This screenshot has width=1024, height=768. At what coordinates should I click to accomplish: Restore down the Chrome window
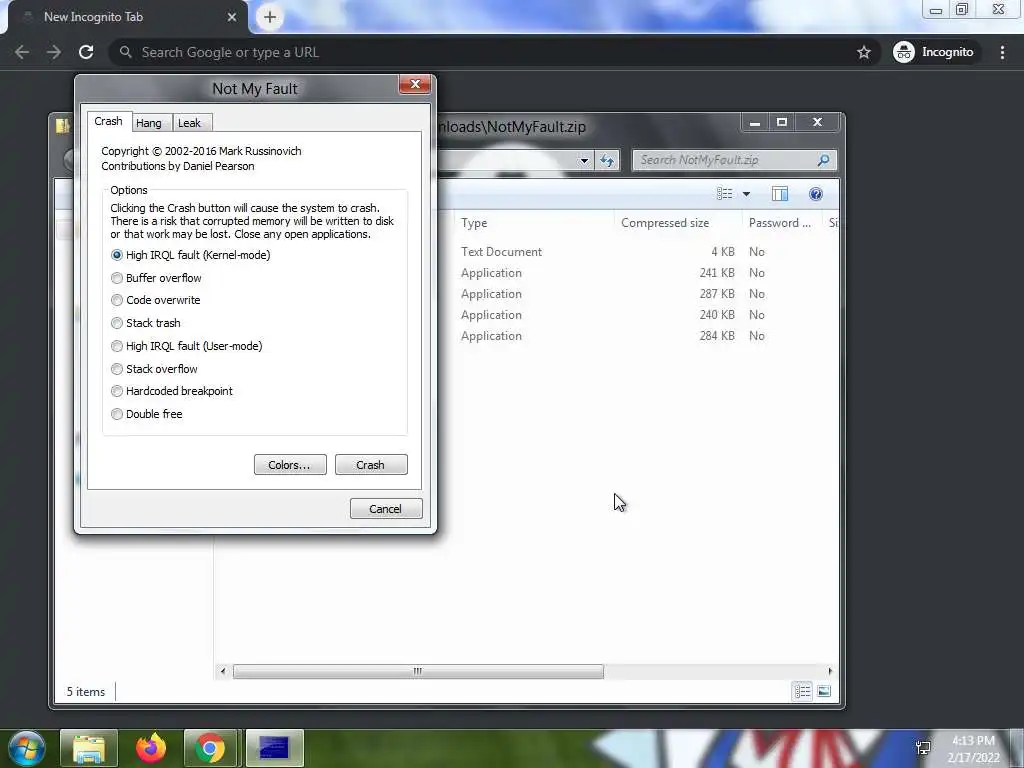(x=962, y=9)
